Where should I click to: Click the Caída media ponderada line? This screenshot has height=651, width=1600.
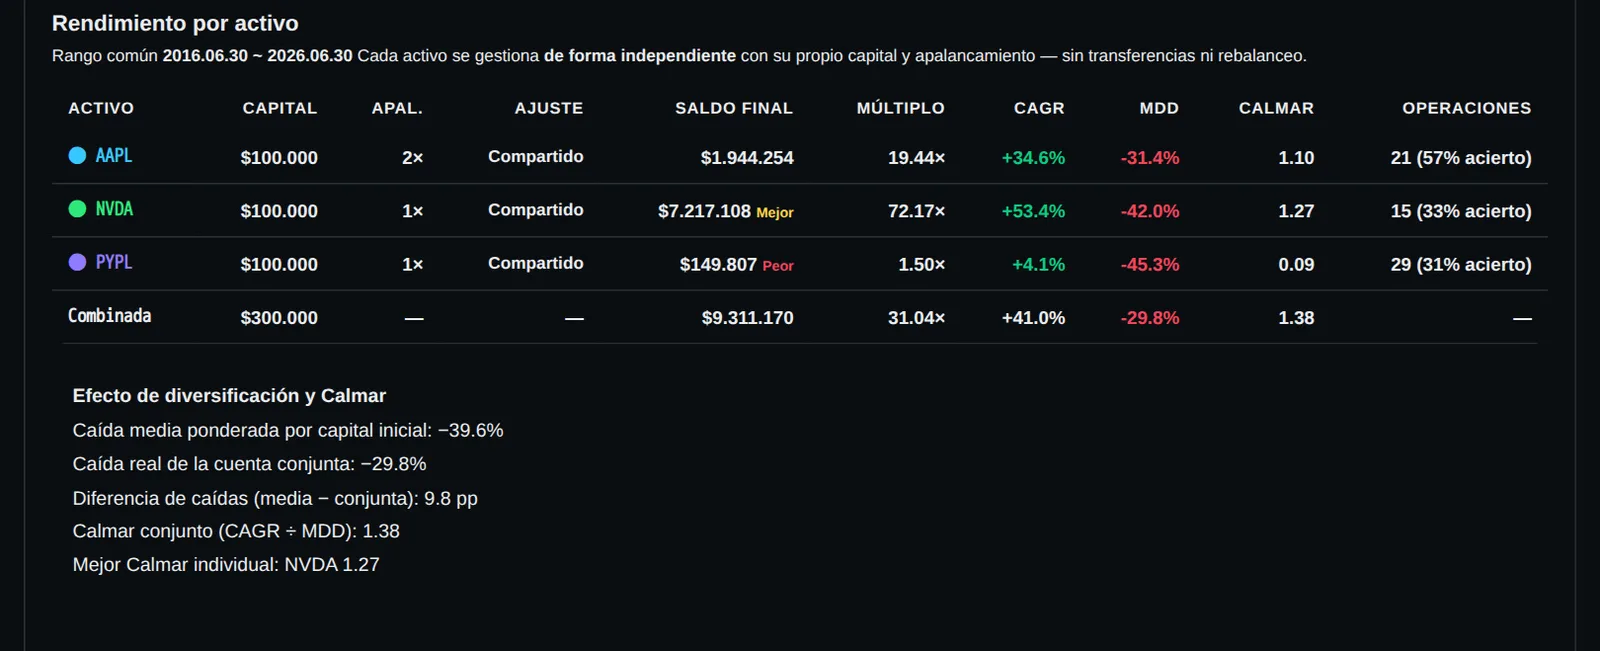click(x=288, y=430)
